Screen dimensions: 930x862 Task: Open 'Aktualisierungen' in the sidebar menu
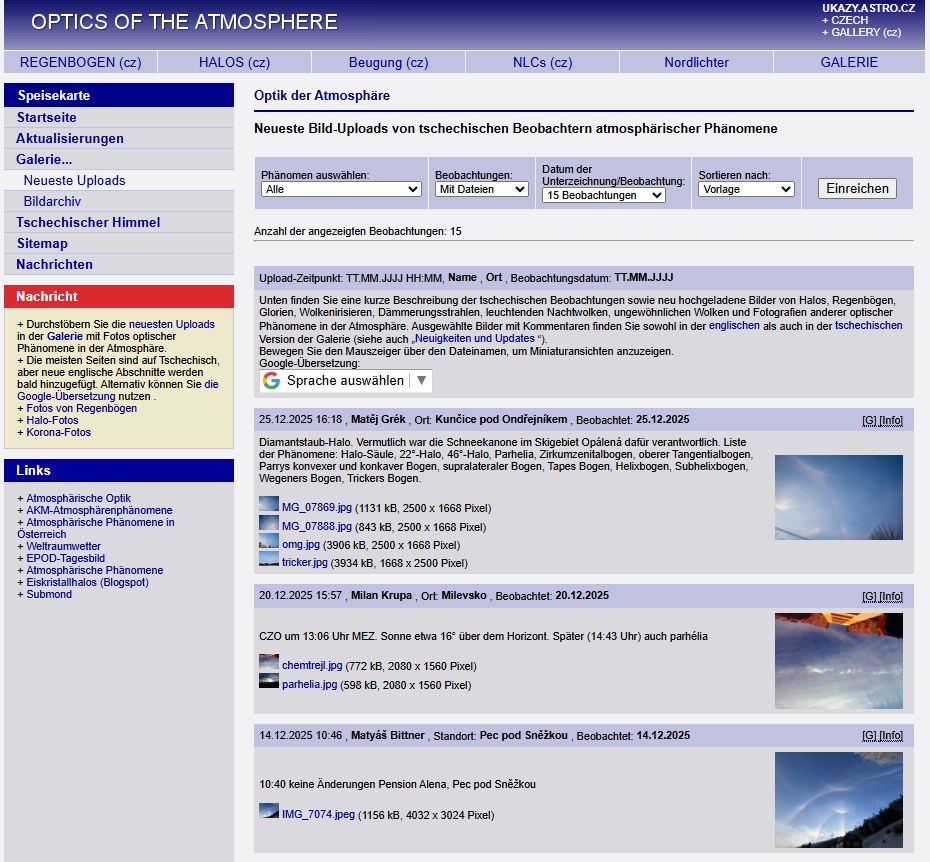tap(70, 139)
